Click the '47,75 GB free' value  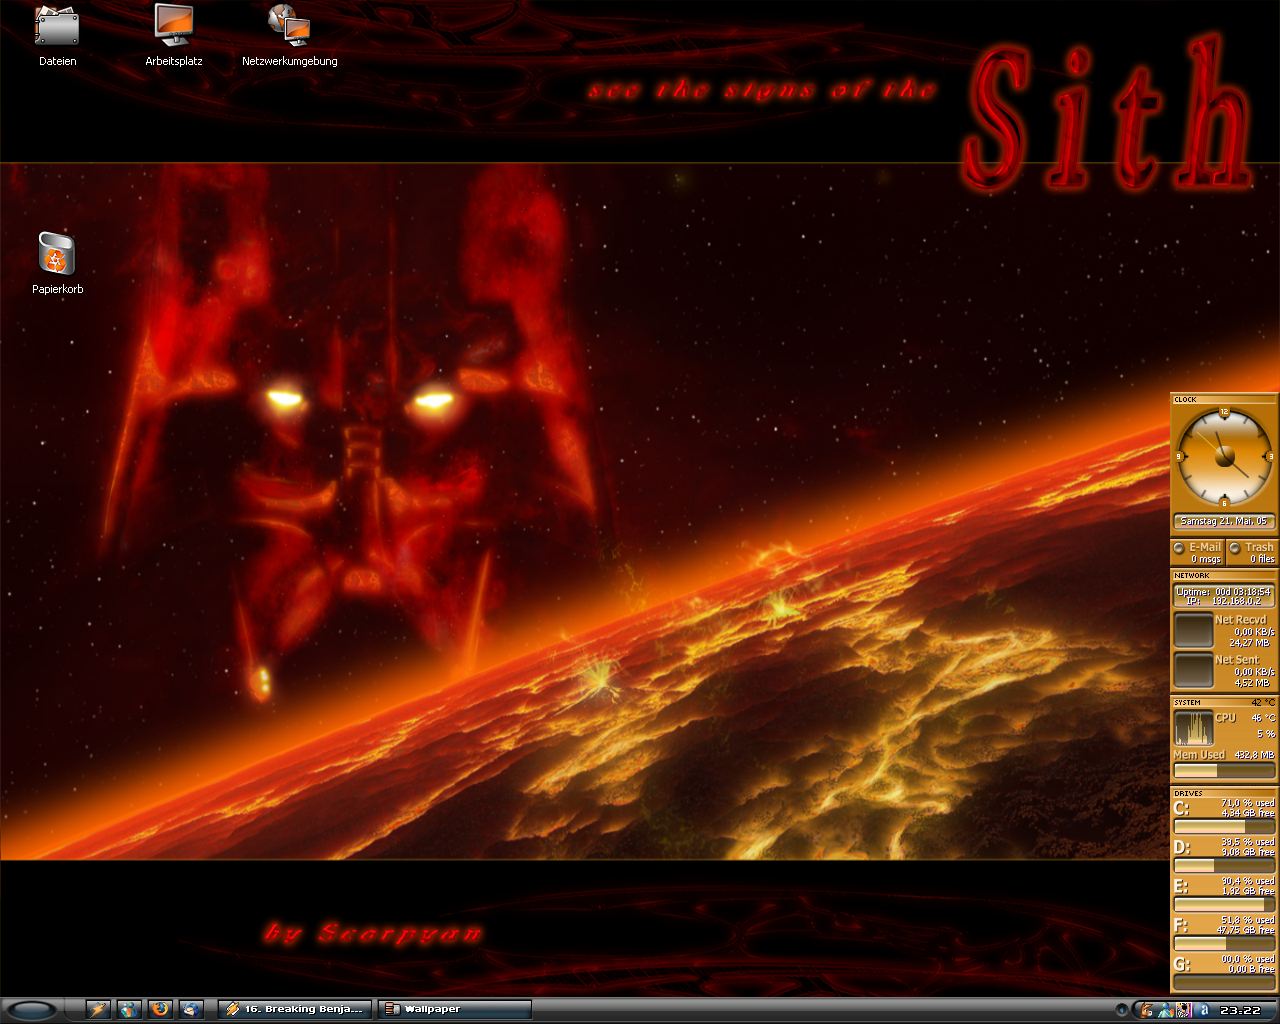pos(1246,929)
